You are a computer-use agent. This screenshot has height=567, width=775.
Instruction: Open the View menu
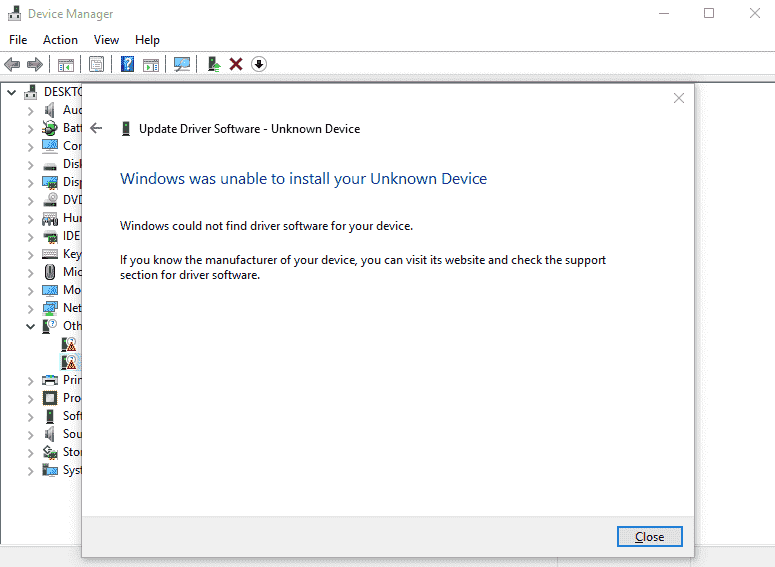click(x=106, y=40)
